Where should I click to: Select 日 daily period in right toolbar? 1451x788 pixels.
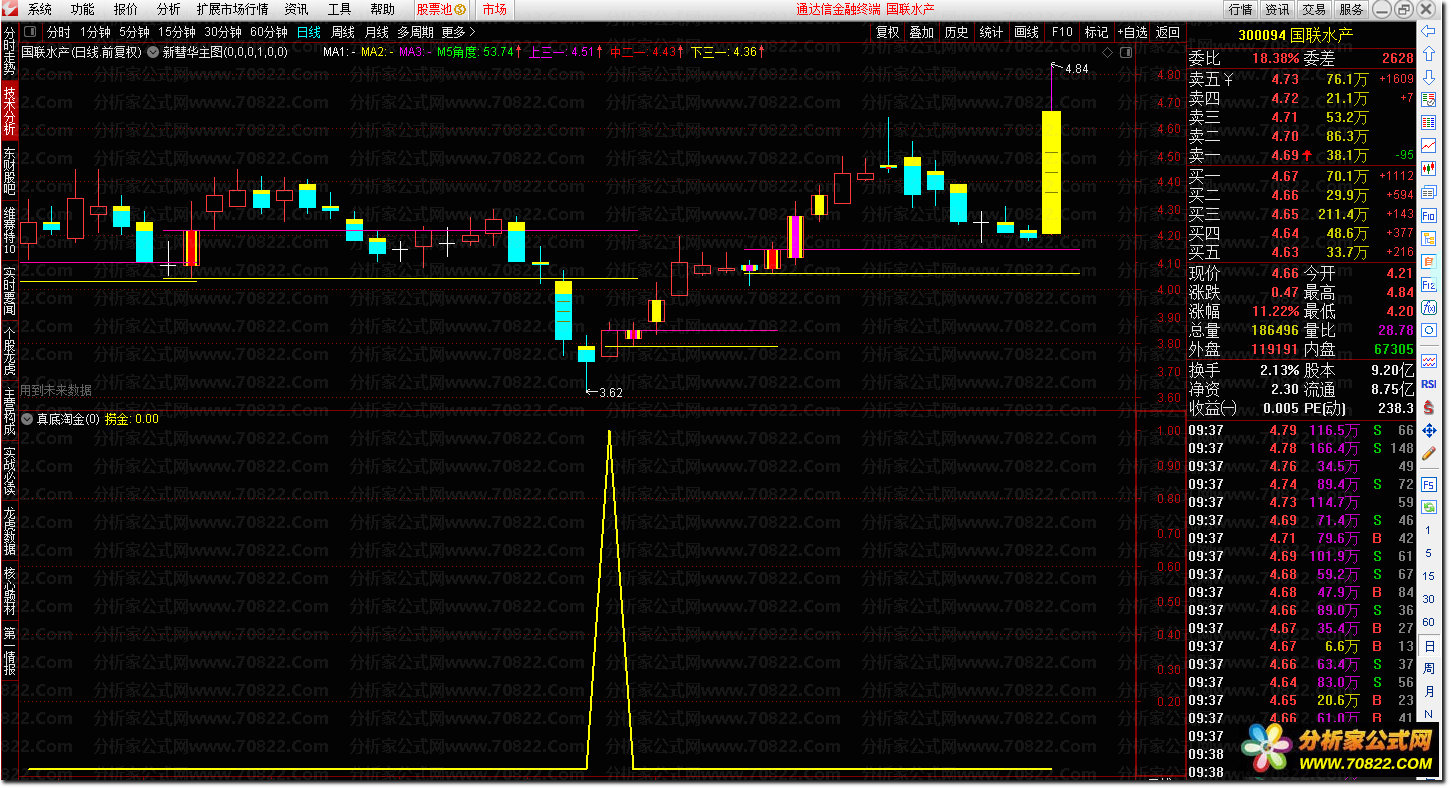tap(1429, 646)
